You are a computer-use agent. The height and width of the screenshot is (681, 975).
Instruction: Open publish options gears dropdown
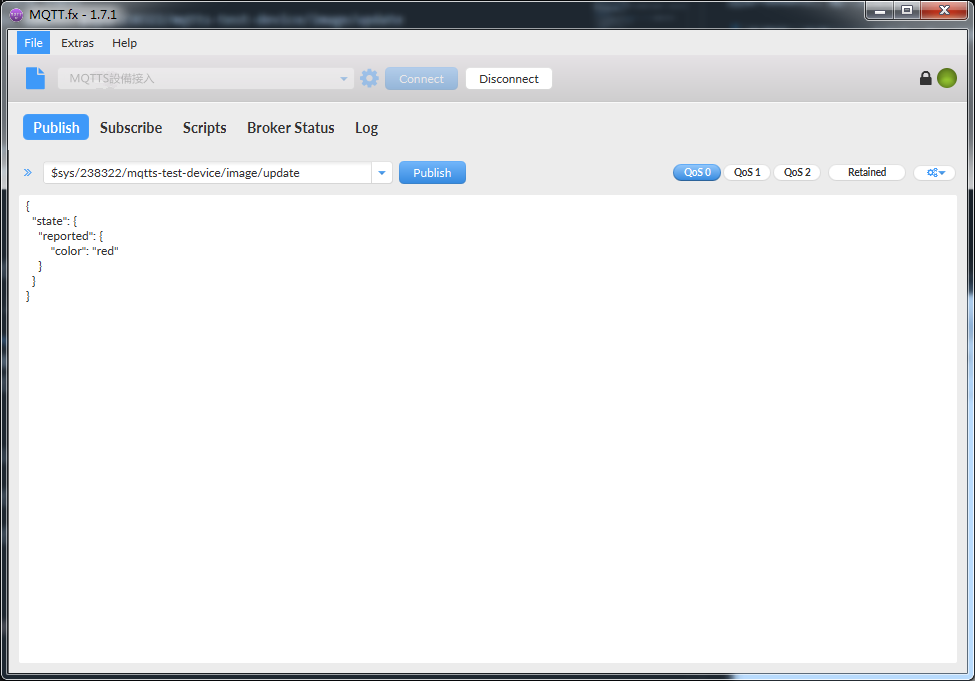tap(935, 172)
